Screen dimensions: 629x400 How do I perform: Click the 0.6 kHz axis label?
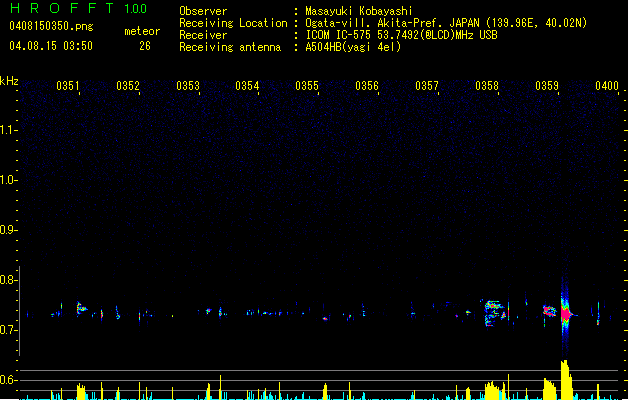pyautogui.click(x=9, y=380)
